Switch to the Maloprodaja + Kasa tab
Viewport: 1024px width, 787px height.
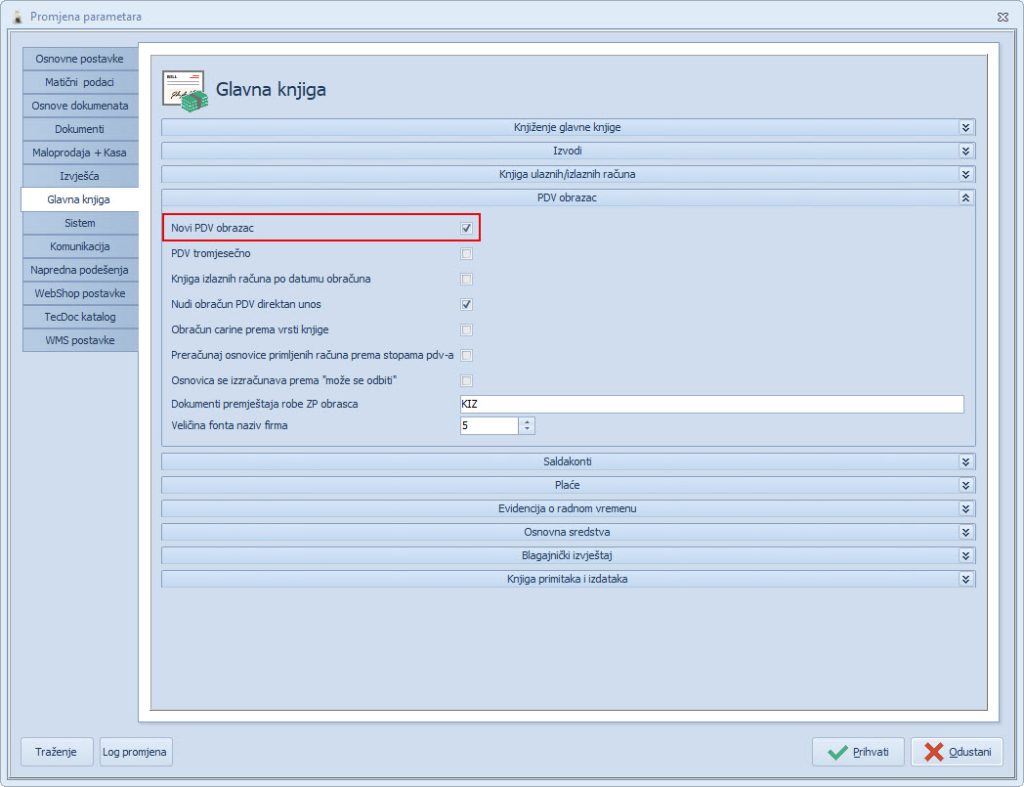click(80, 153)
